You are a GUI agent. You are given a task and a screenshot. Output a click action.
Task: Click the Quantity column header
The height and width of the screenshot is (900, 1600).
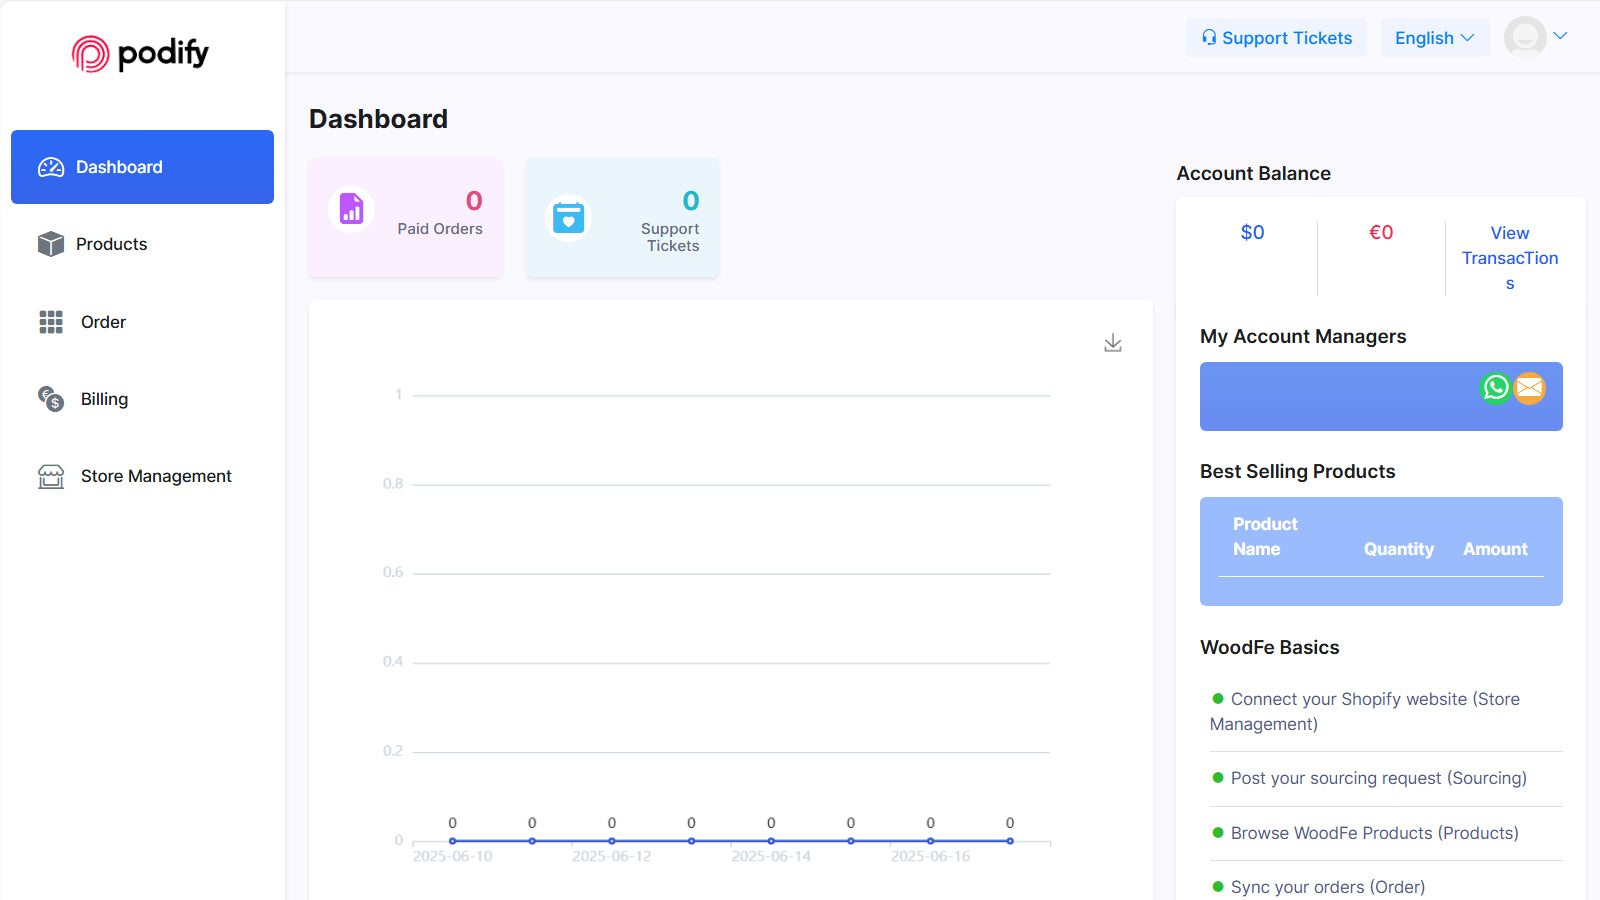(x=1399, y=549)
